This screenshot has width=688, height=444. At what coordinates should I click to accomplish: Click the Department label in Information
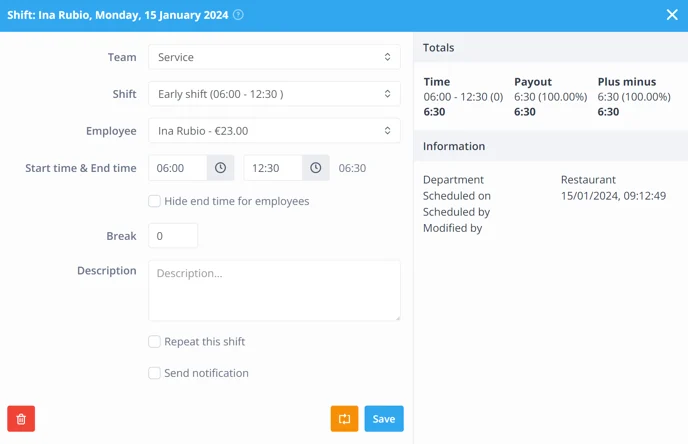(x=453, y=180)
